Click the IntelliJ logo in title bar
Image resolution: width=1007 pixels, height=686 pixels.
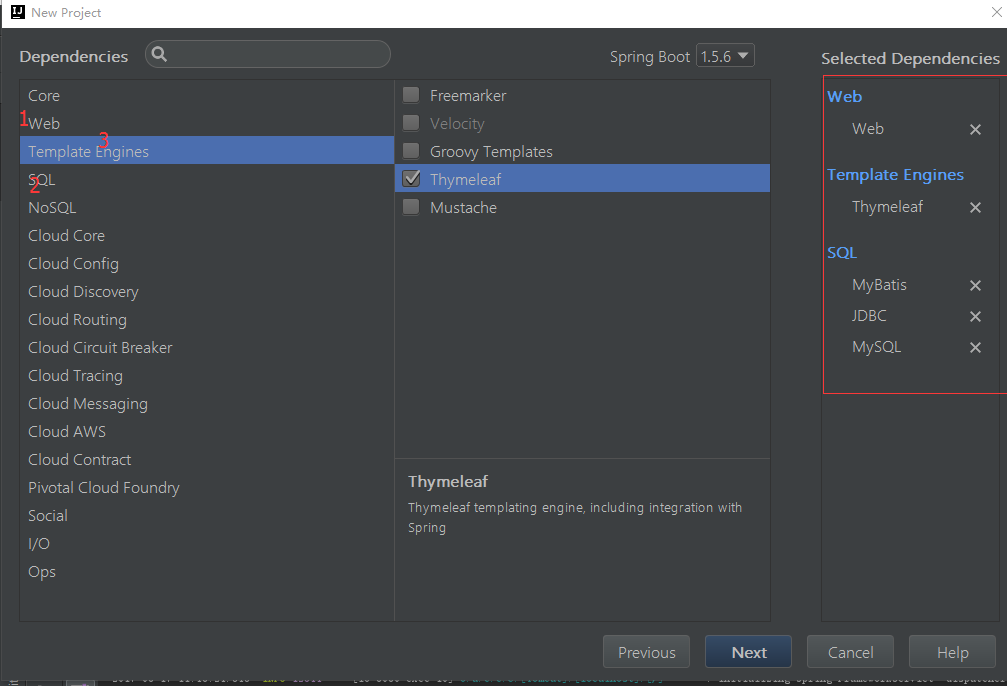[17, 12]
